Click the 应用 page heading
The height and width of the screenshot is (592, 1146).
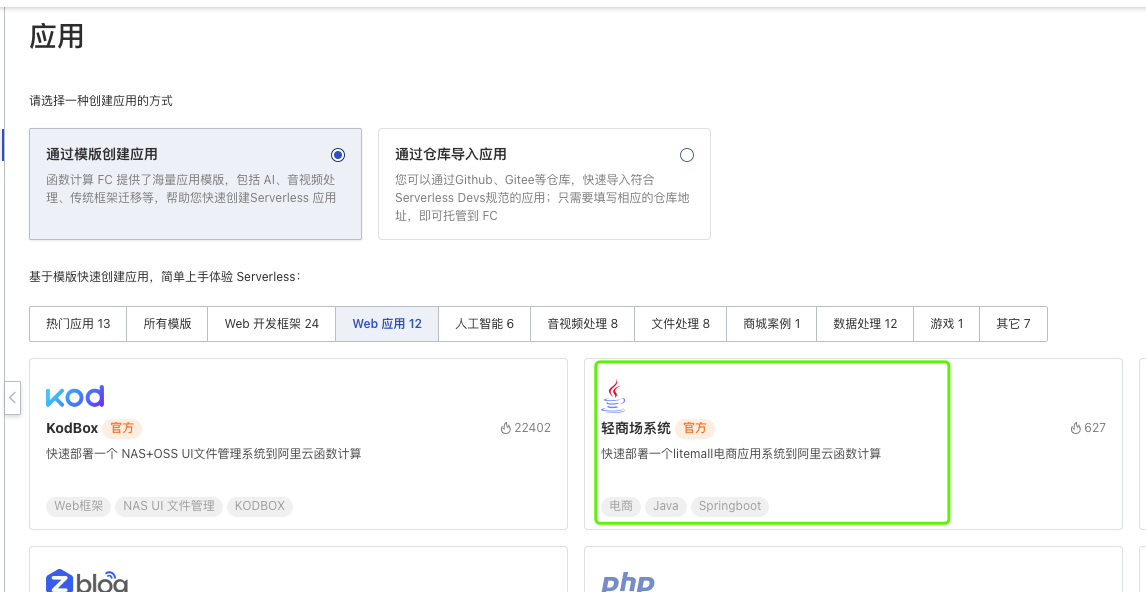point(56,37)
